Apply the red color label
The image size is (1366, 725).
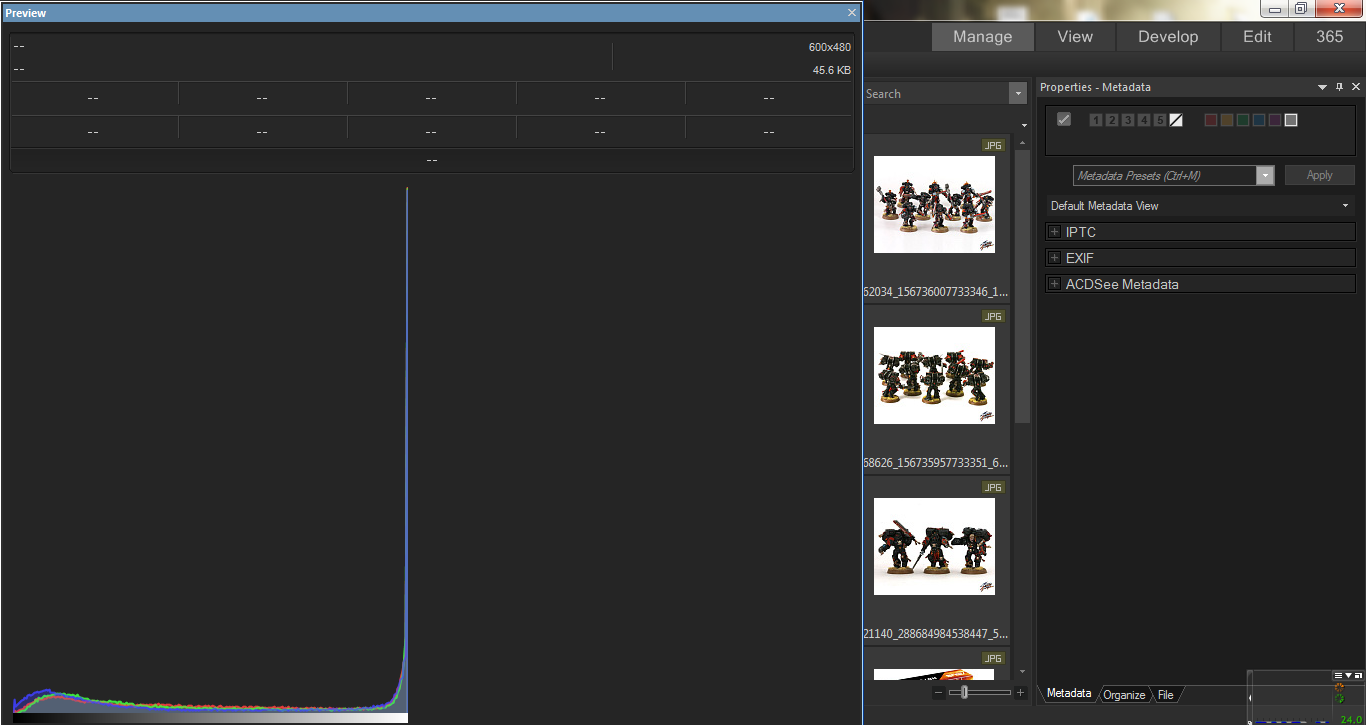point(1211,120)
